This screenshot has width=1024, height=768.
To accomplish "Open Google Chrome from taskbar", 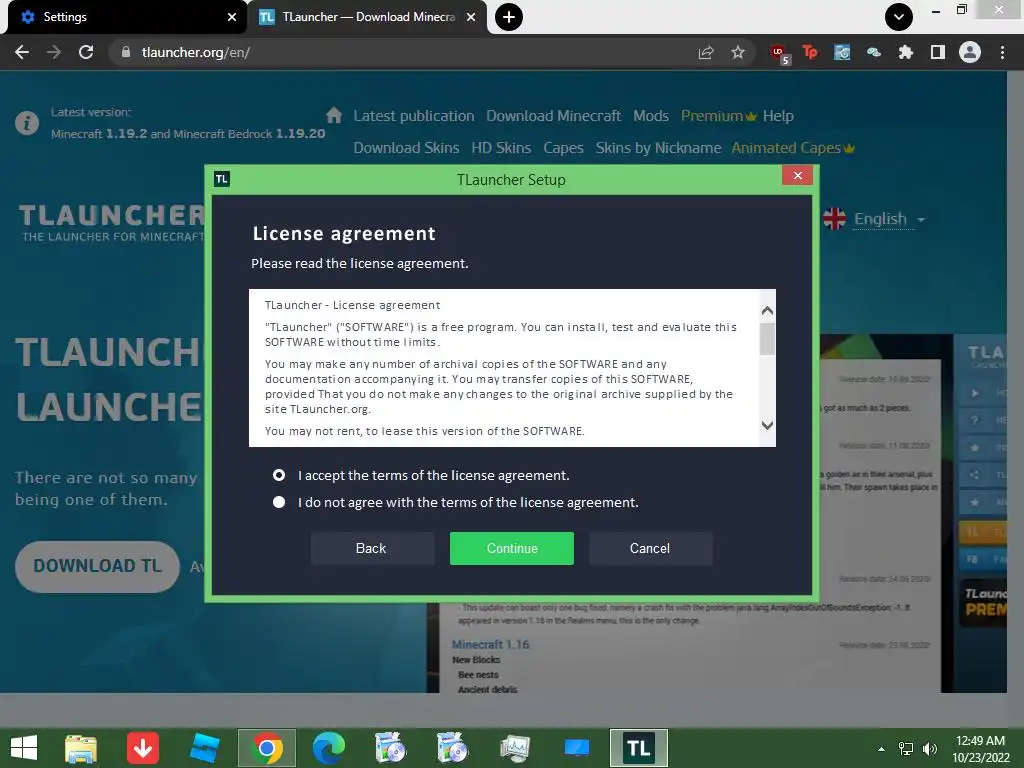I will [266, 748].
